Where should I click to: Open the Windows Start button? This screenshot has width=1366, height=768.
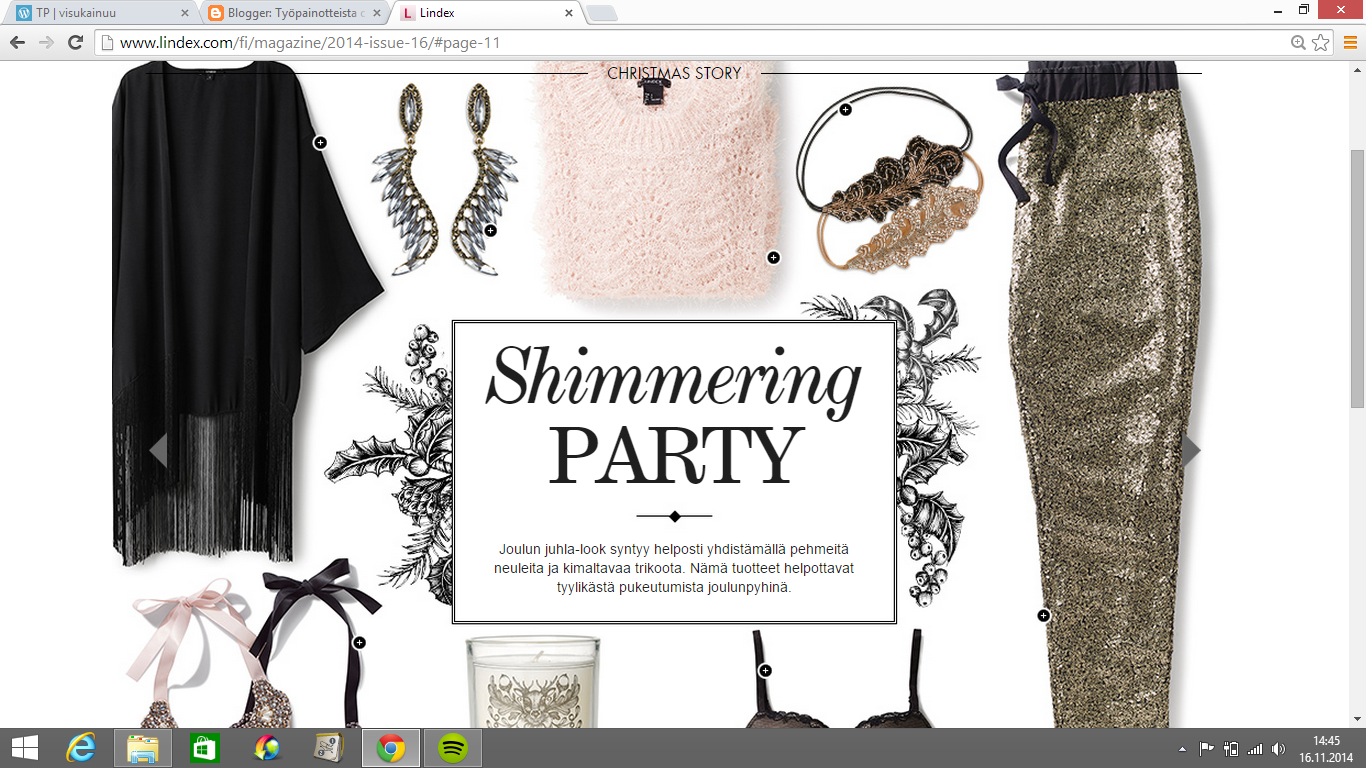pyautogui.click(x=24, y=748)
